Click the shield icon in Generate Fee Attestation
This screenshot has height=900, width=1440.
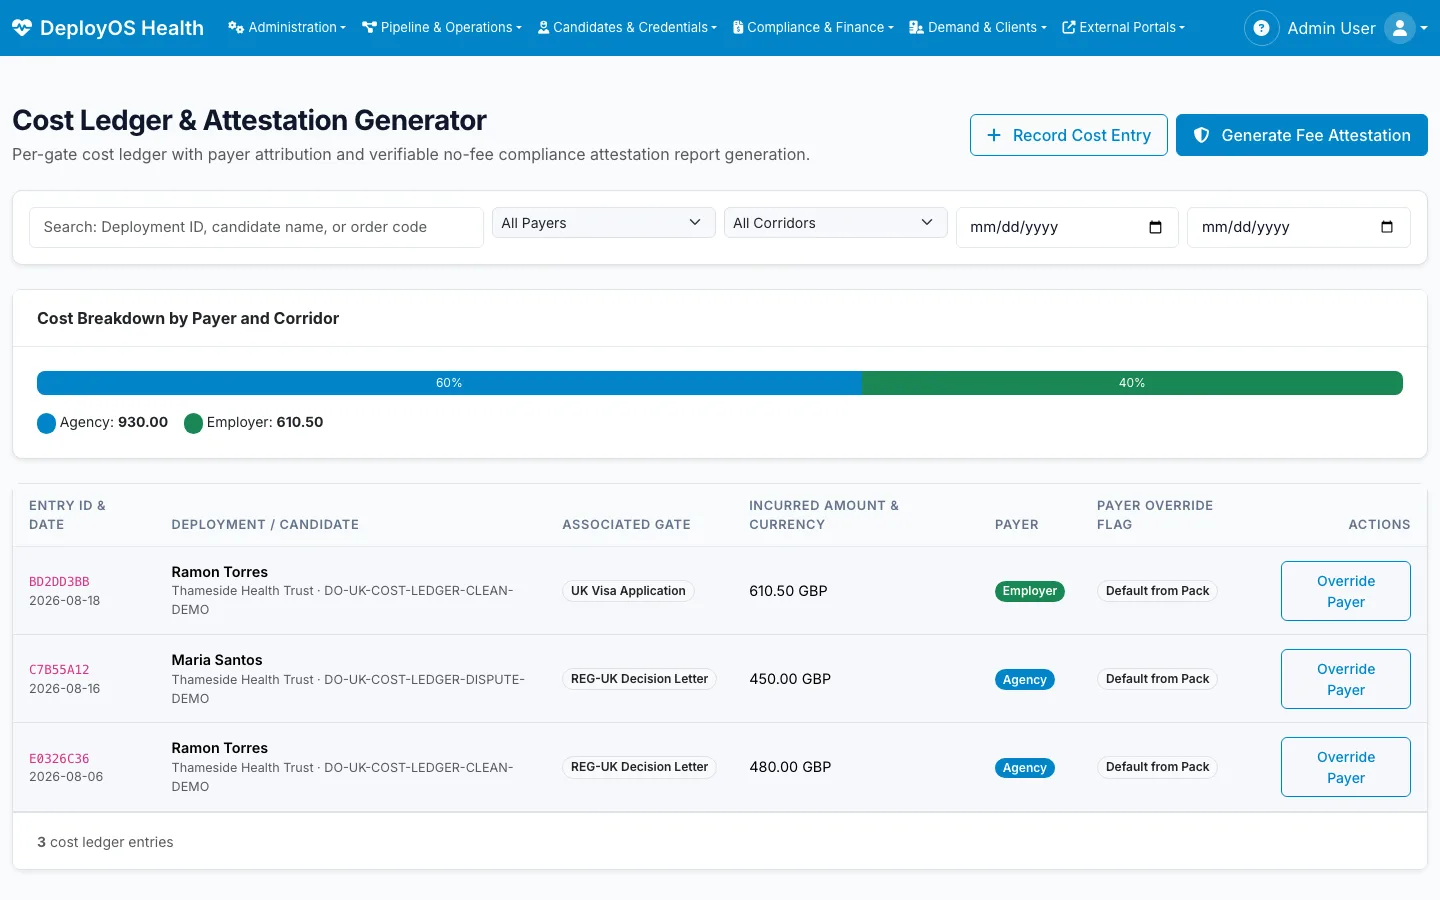[x=1202, y=135]
